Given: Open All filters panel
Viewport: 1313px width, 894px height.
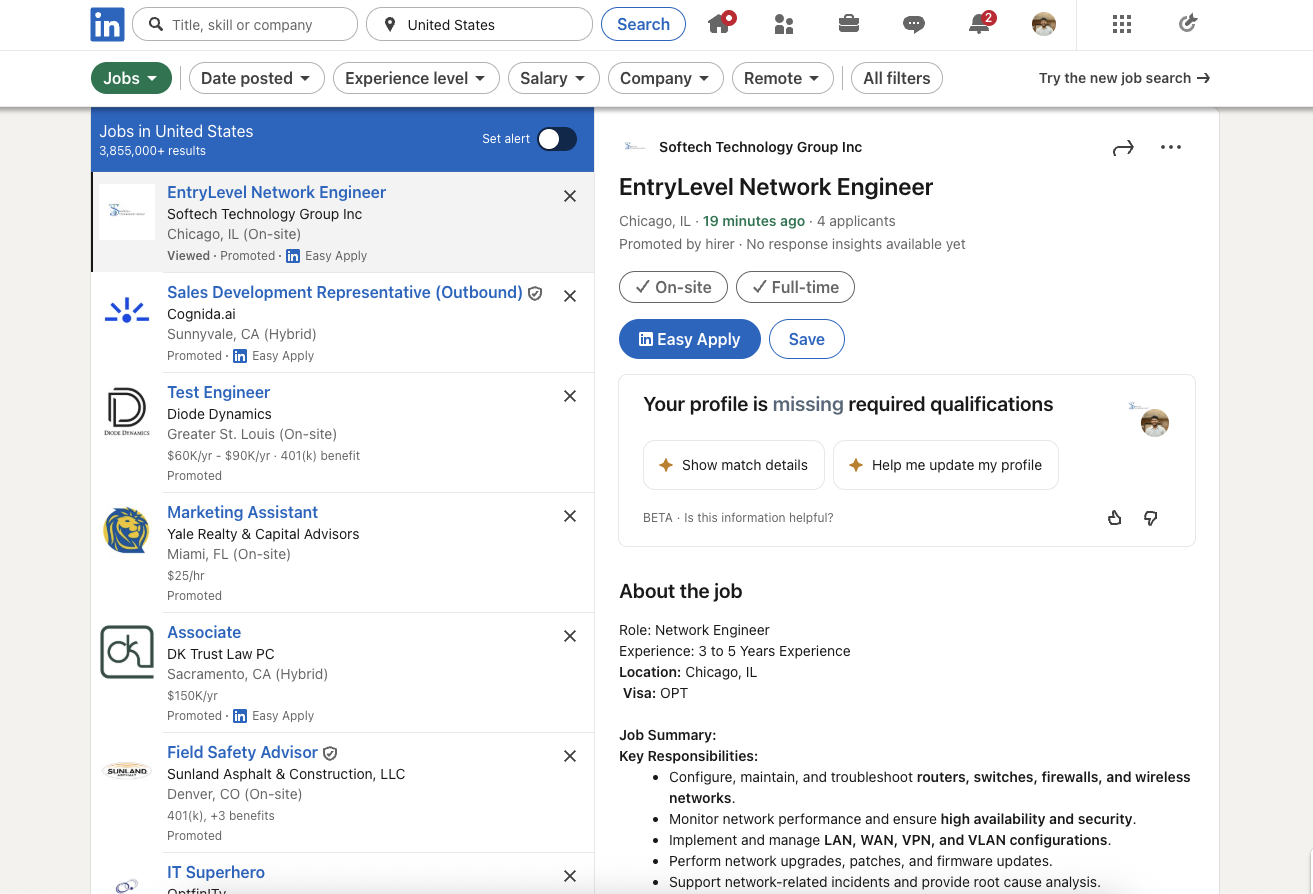Looking at the screenshot, I should click(x=897, y=78).
